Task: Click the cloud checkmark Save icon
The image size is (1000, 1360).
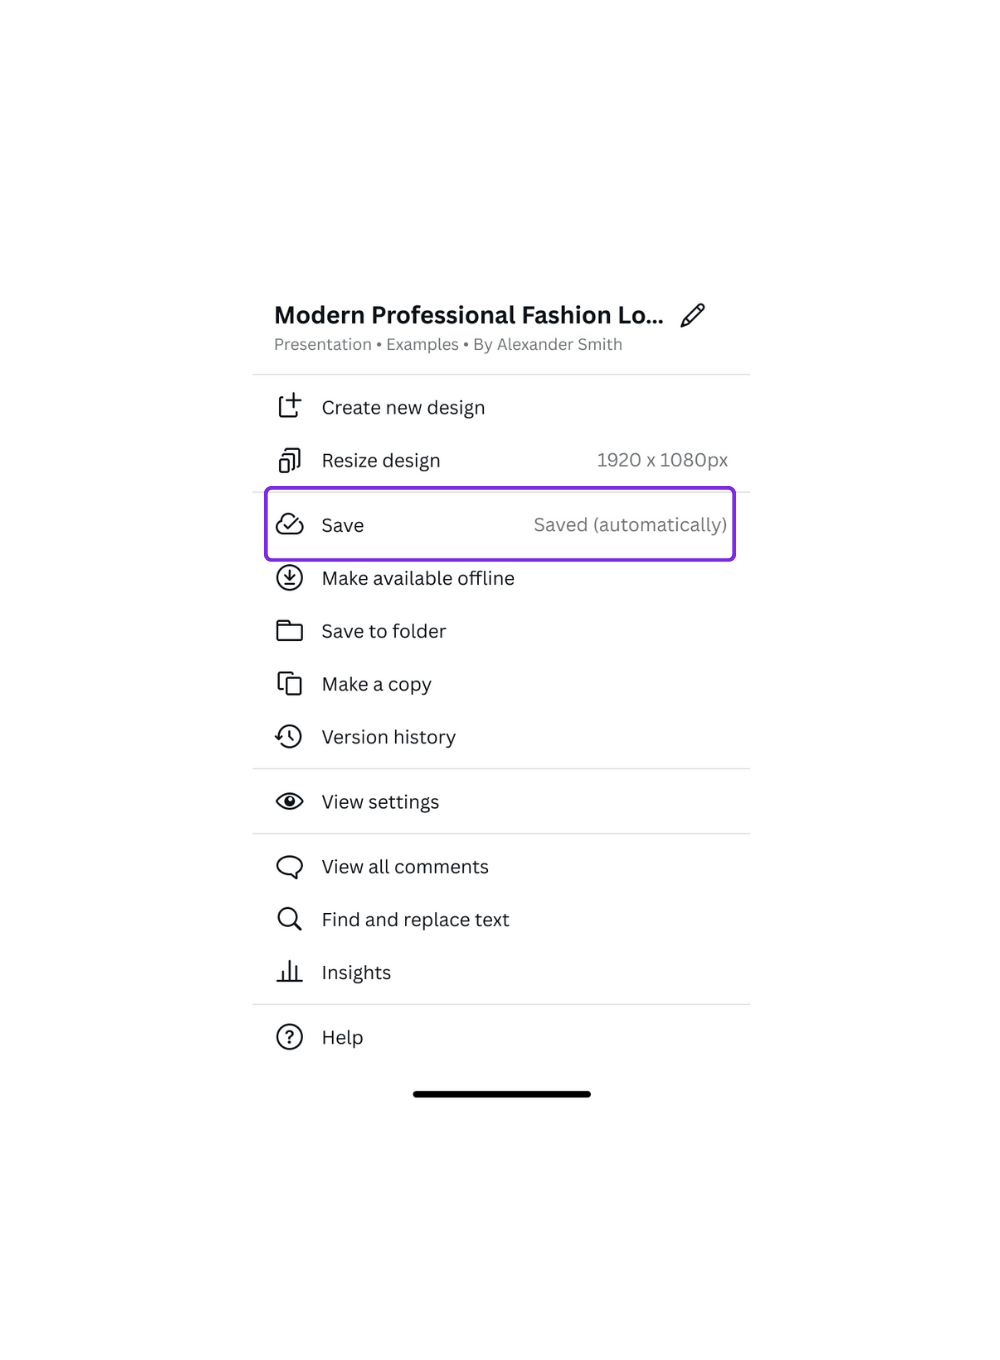Action: tap(289, 524)
